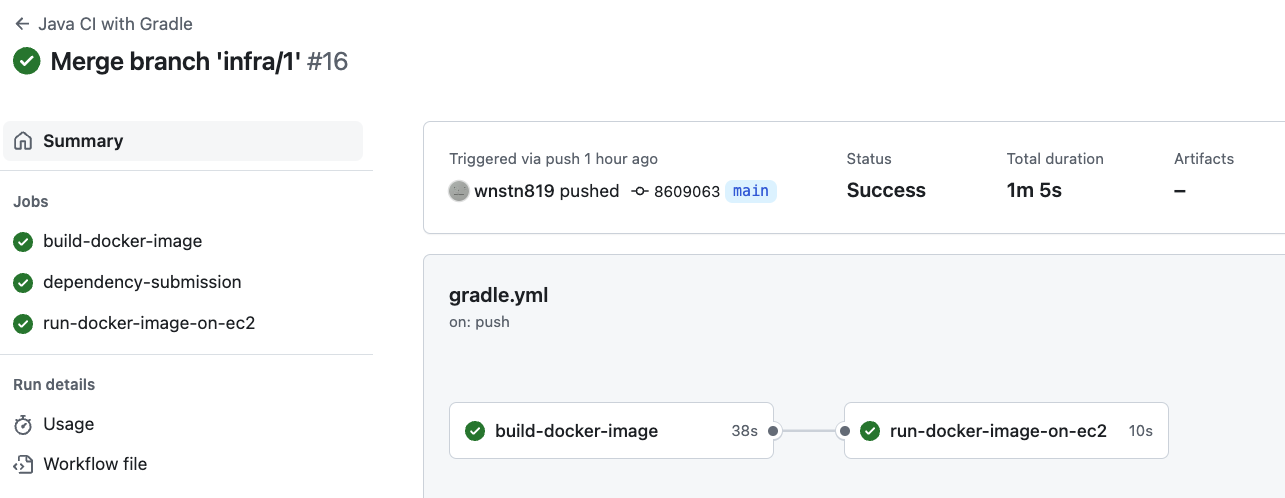Click the commit icon beside 8609063
This screenshot has width=1285, height=498.
640,191
